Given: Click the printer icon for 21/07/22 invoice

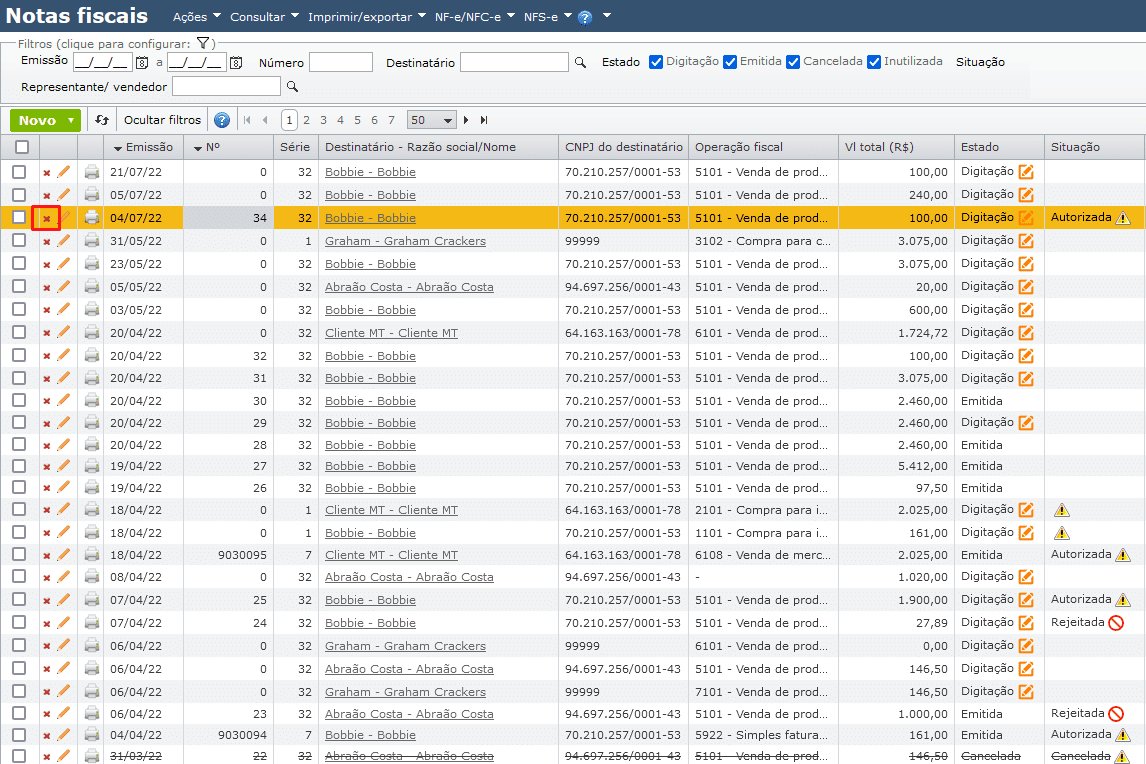Looking at the screenshot, I should click(x=92, y=172).
